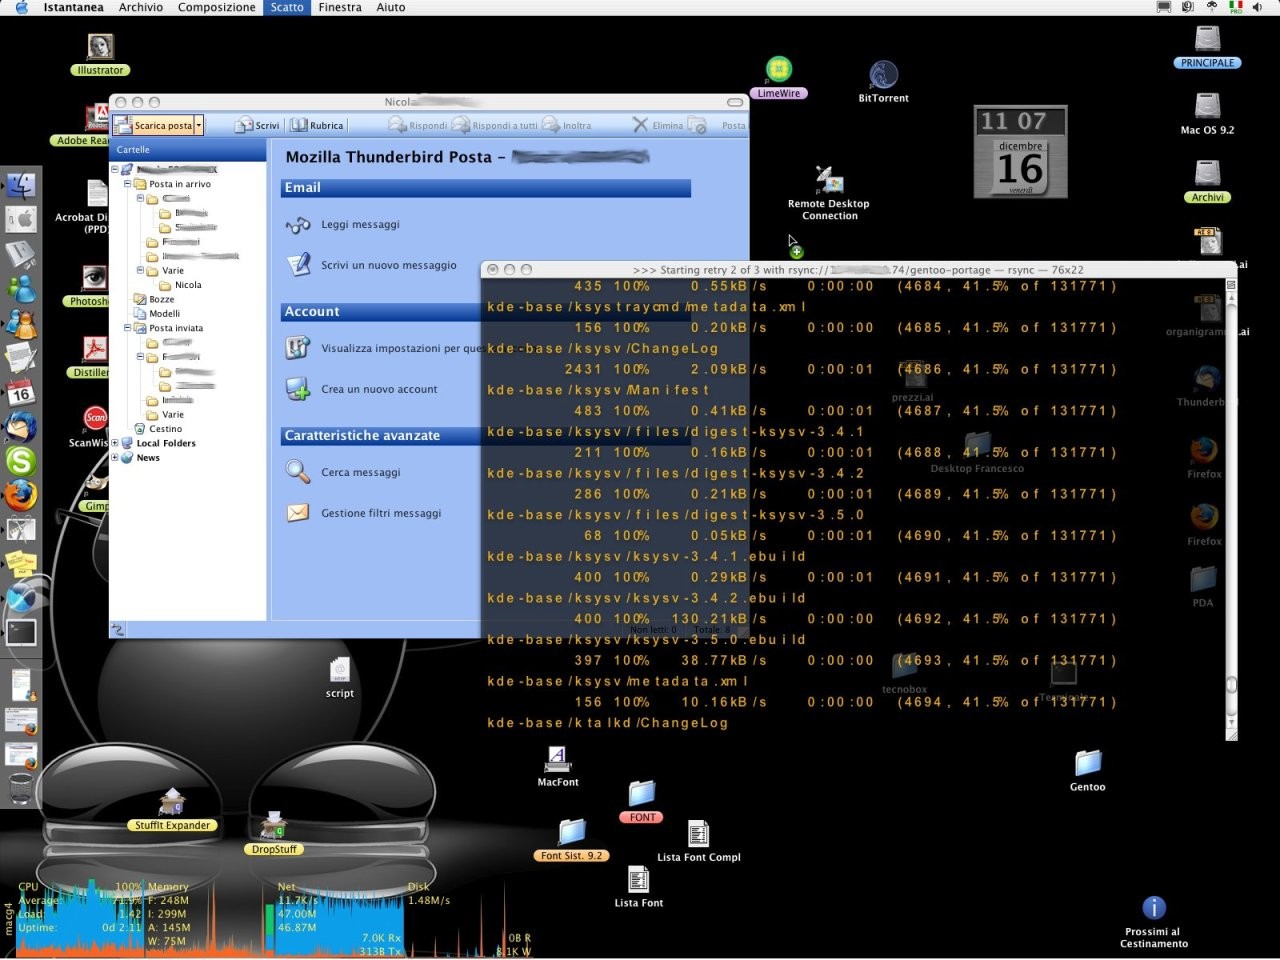This screenshot has width=1280, height=960.
Task: Click the Elimina toolbar button
Action: (658, 125)
